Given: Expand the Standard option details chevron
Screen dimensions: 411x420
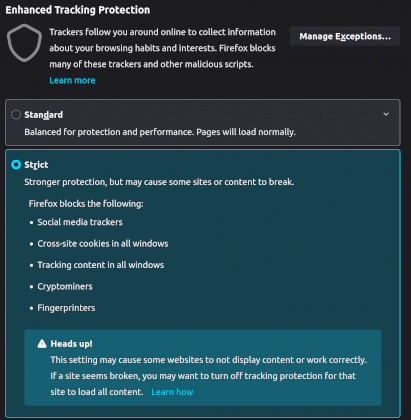Looking at the screenshot, I should point(386,114).
